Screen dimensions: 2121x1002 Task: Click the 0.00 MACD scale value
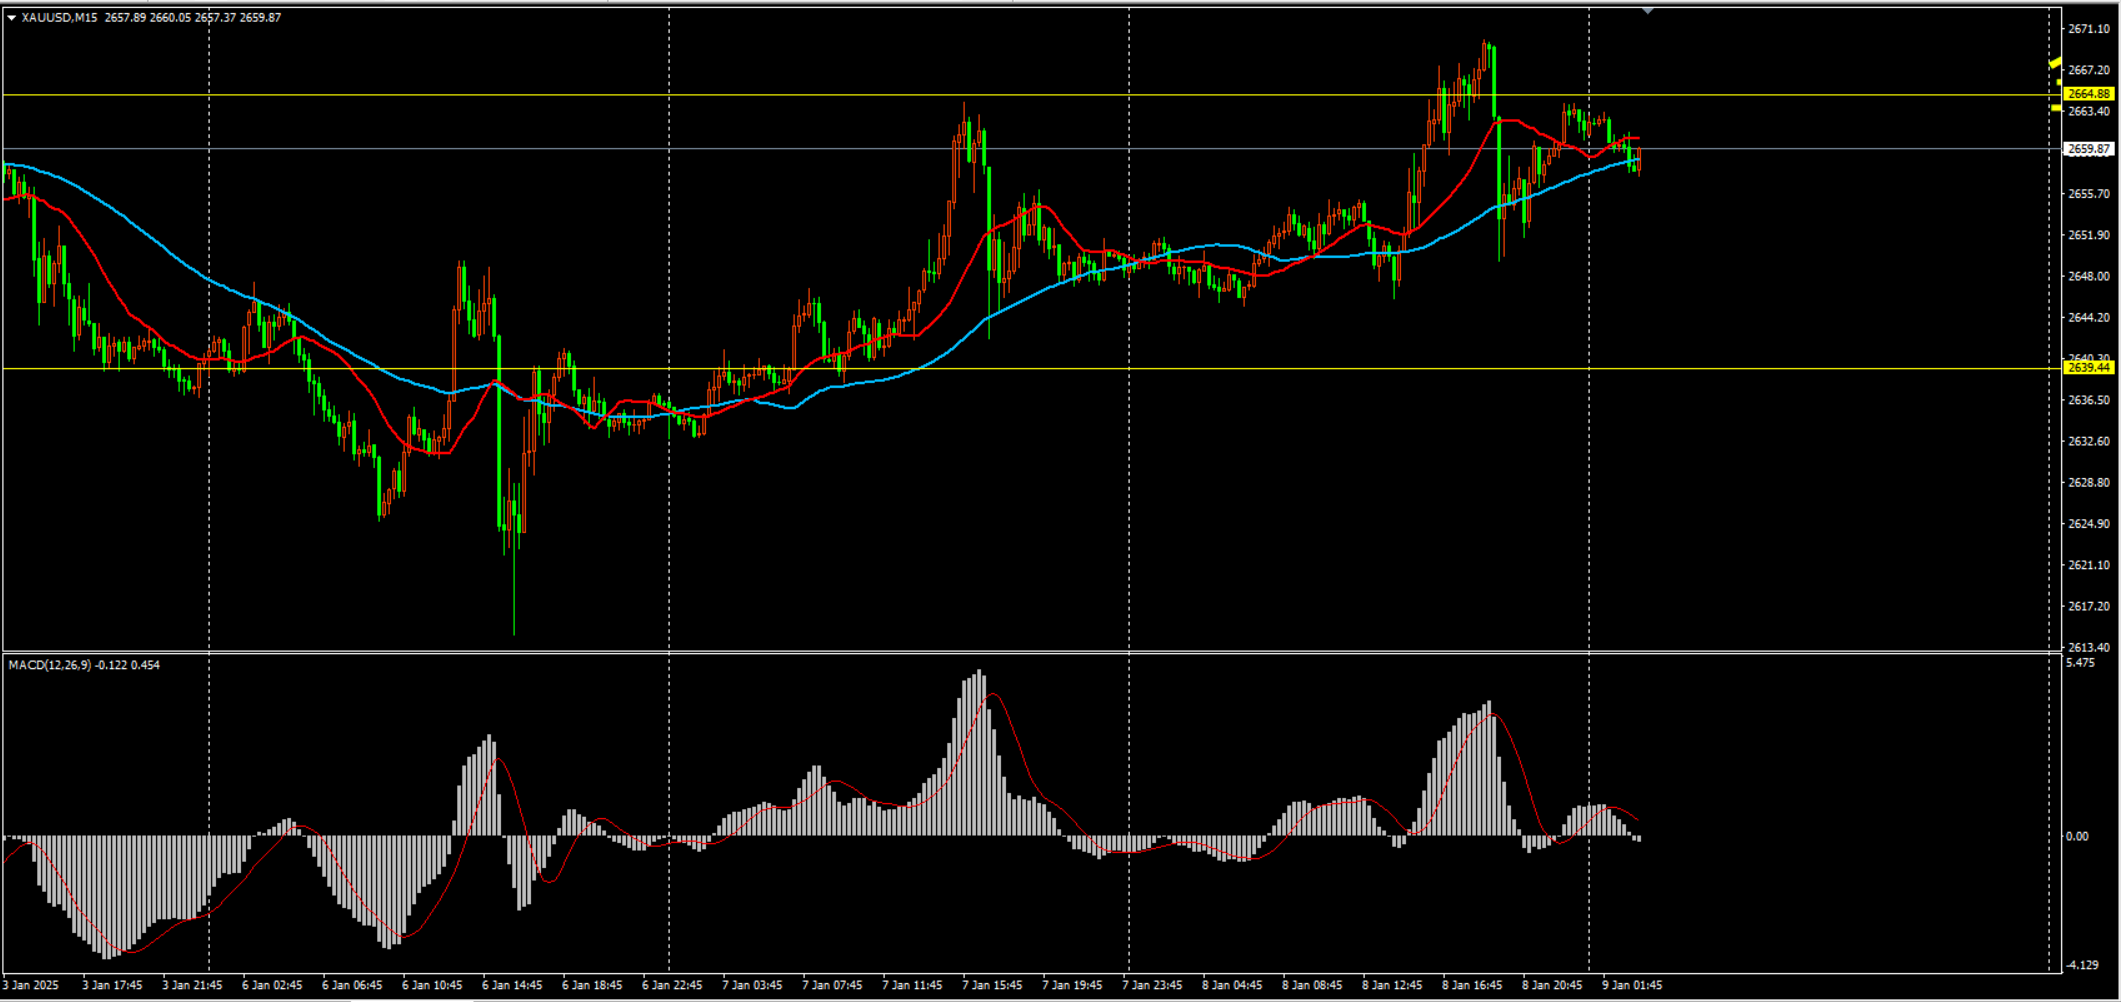(2077, 836)
